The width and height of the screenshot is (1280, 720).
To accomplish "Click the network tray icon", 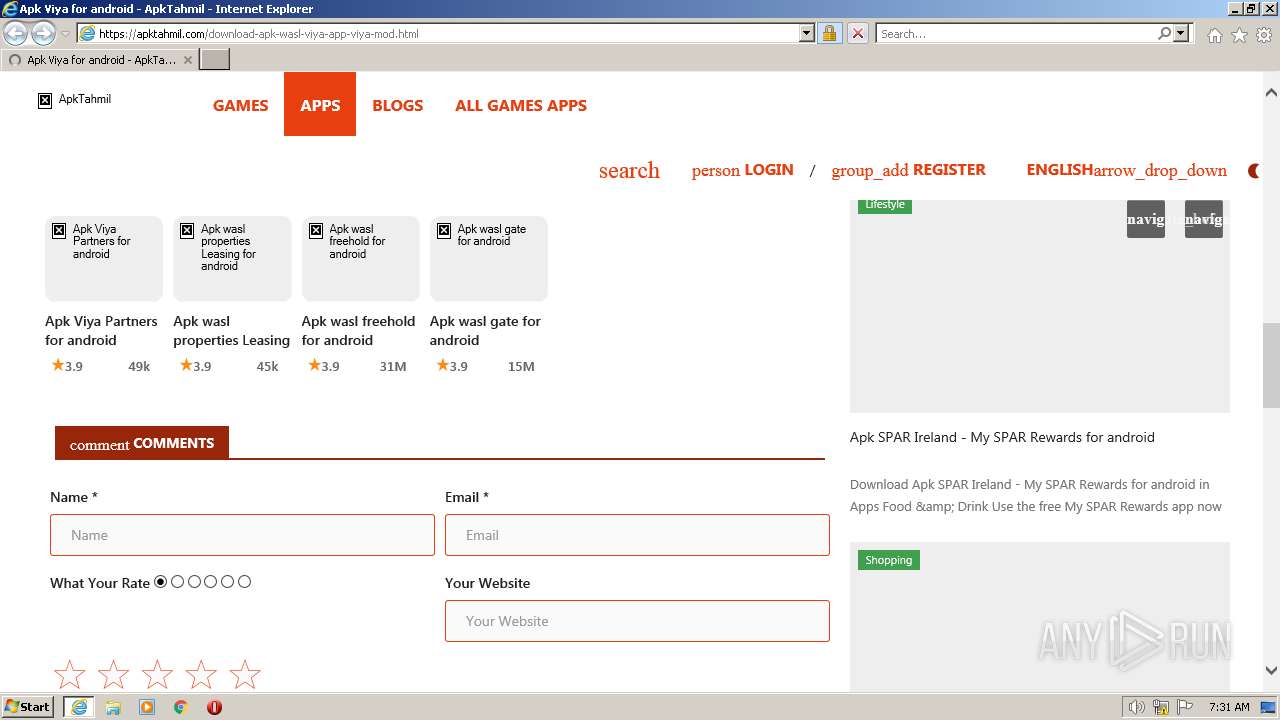I will pos(1161,707).
